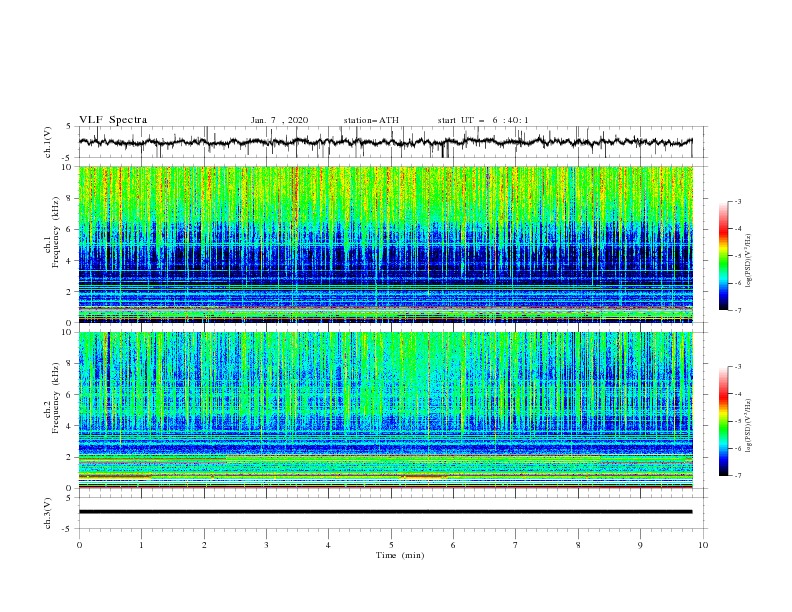The width and height of the screenshot is (792, 612).
Task: Click the '10' tick on the time axis
Action: coord(703,545)
